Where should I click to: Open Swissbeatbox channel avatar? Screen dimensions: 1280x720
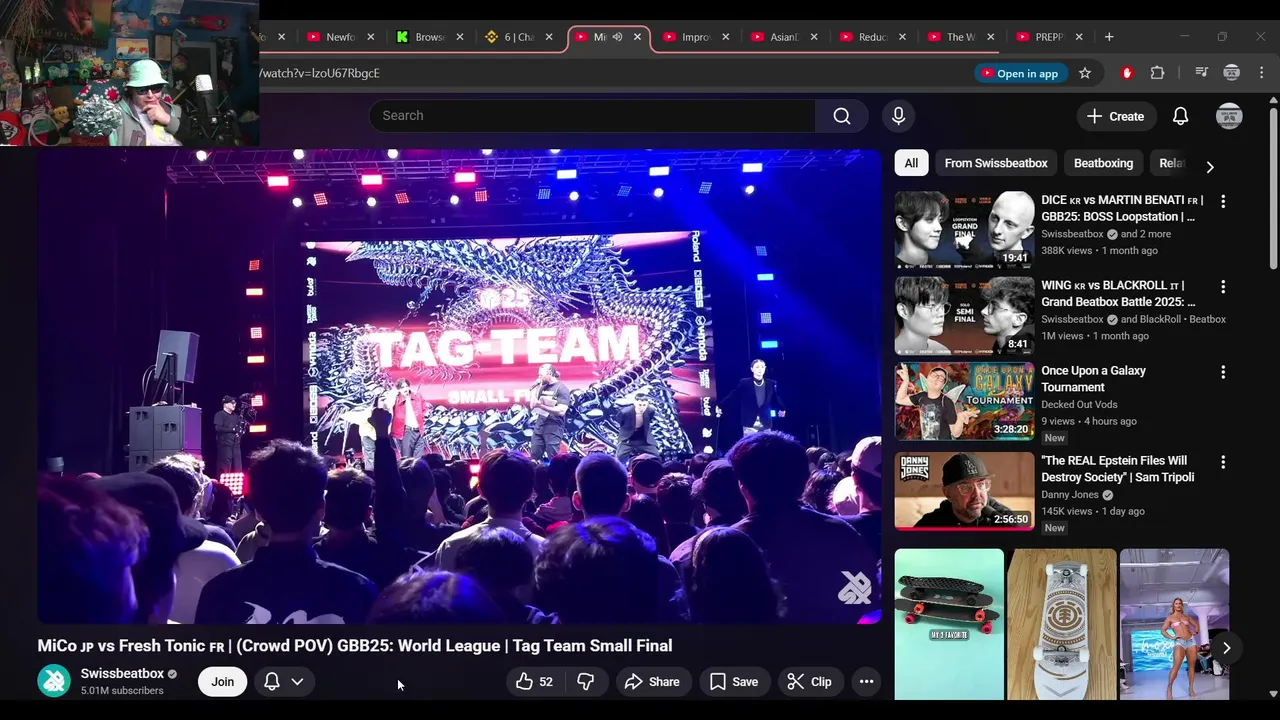[x=54, y=681]
